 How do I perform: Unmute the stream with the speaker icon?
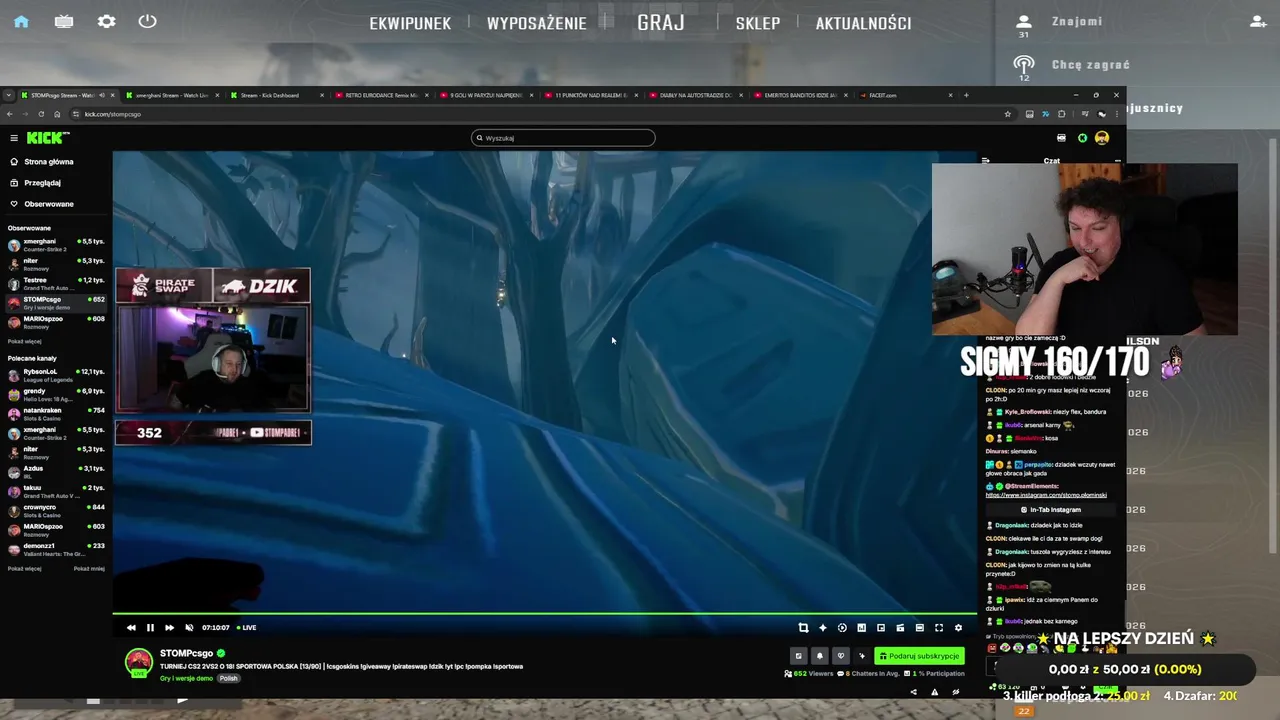tap(189, 627)
